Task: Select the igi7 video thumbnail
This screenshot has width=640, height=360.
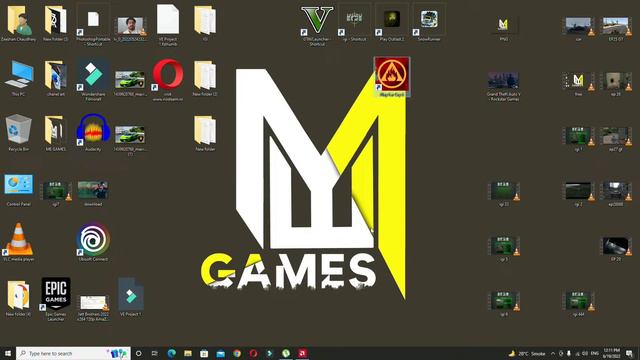Action: point(56,193)
